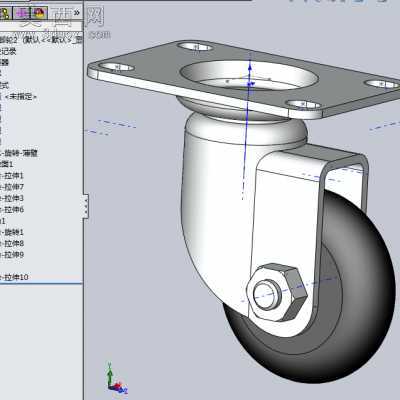Select the 旋转1 feature
Viewport: 400px width, 400px height.
tap(12, 232)
